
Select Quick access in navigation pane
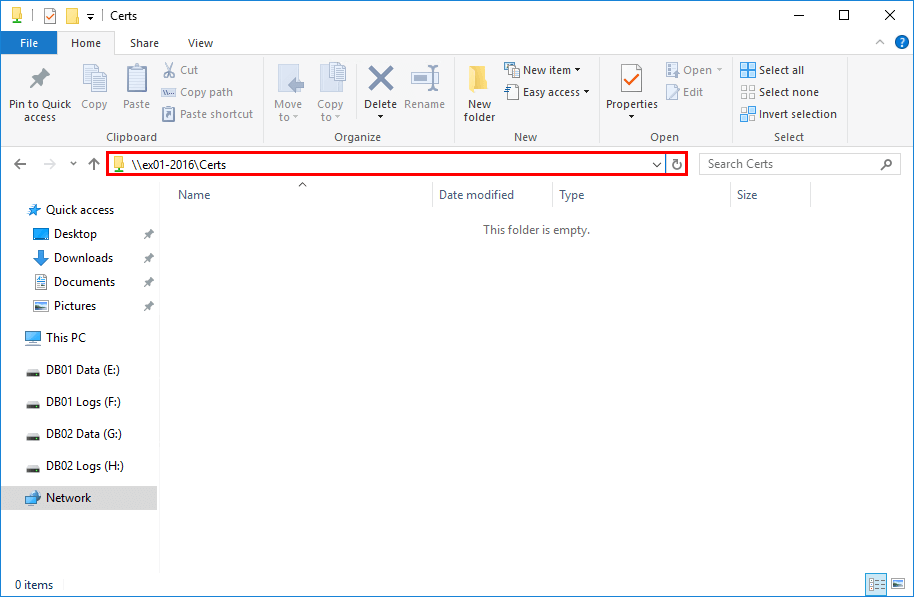point(79,210)
